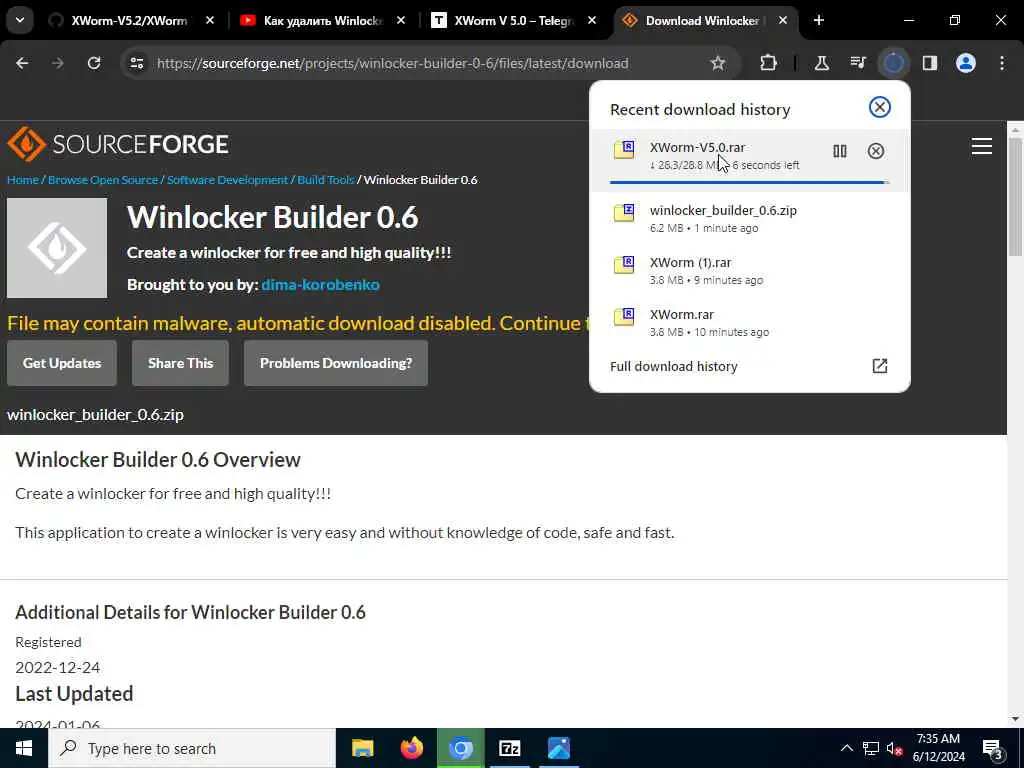Open the notifications action center
Screen dimensions: 1024x768
(993, 748)
